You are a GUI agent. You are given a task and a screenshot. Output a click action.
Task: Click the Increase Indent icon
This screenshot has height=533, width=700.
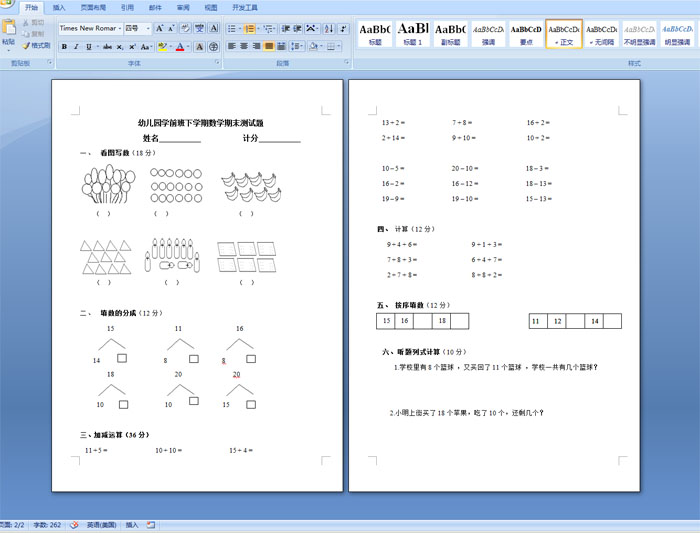click(297, 29)
